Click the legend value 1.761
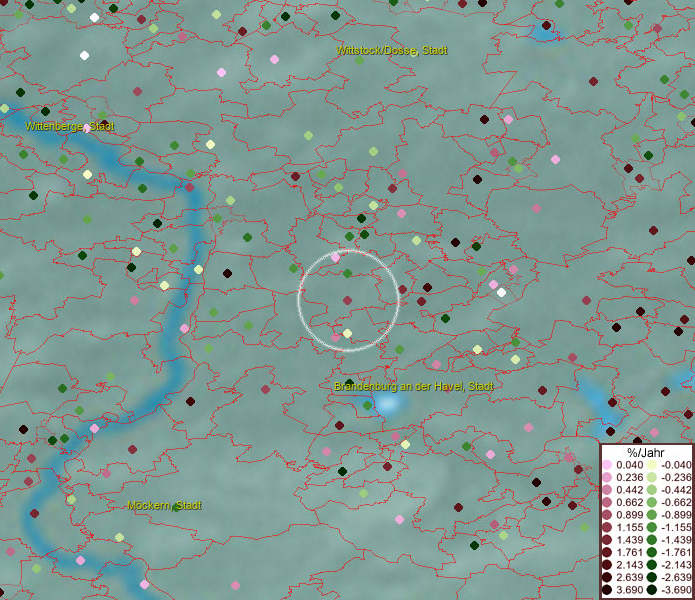The width and height of the screenshot is (695, 600). tap(629, 552)
